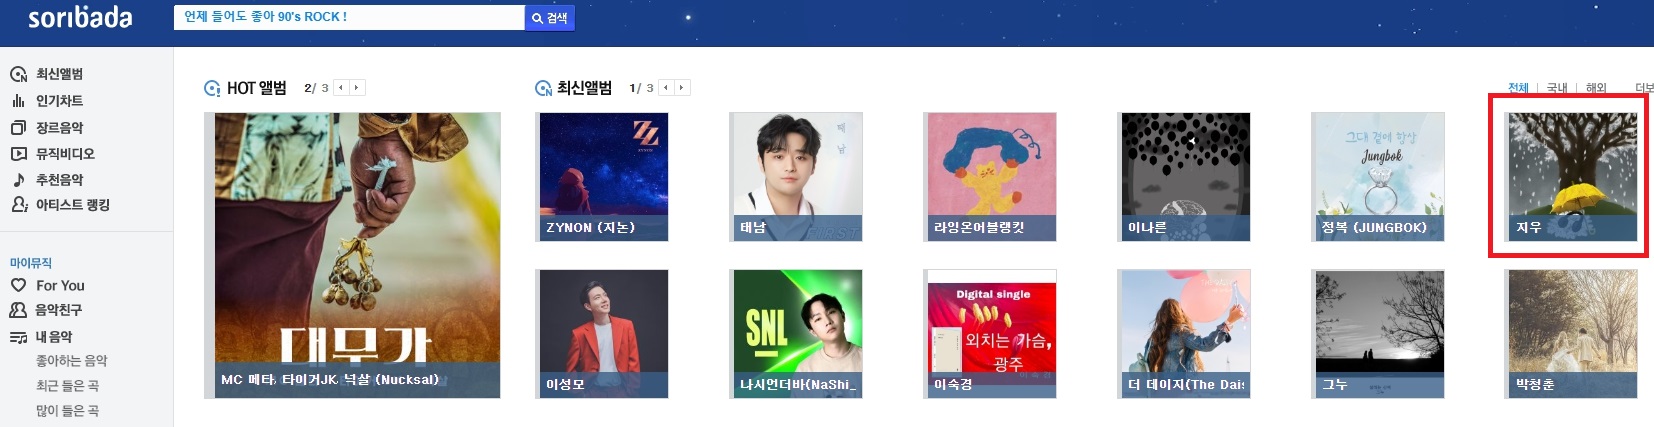Select the 장르음악 icon in the sidebar
Viewport: 1654px width, 427px height.
18,128
